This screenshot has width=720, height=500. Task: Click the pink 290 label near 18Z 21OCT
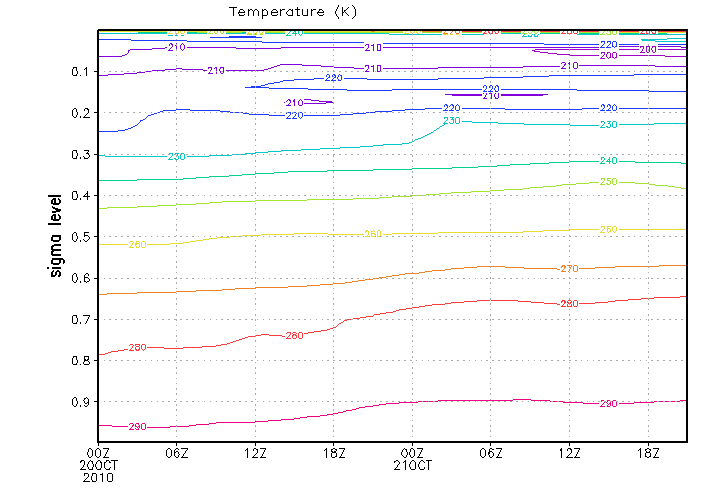coord(608,404)
